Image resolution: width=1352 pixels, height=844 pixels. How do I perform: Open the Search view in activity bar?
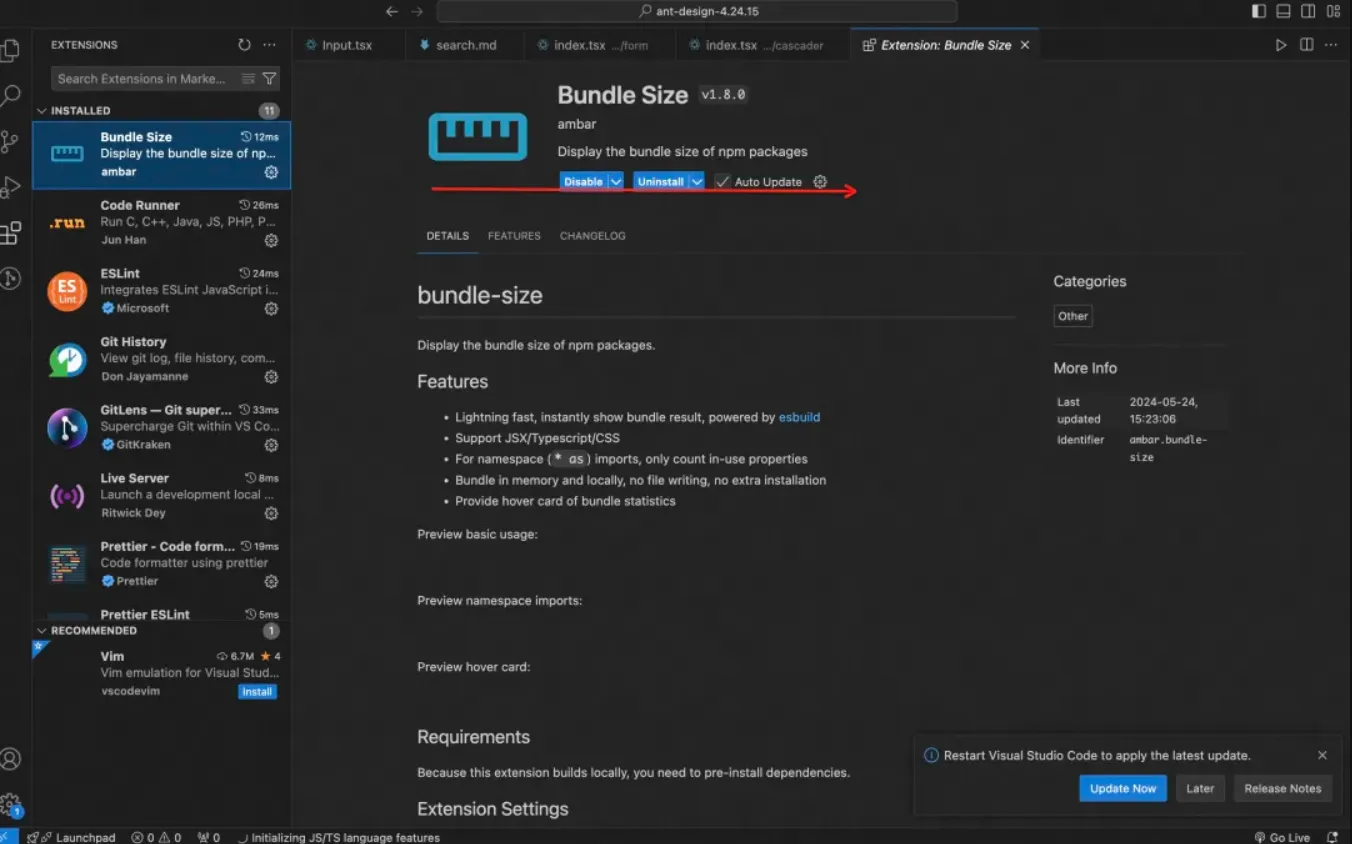point(10,96)
